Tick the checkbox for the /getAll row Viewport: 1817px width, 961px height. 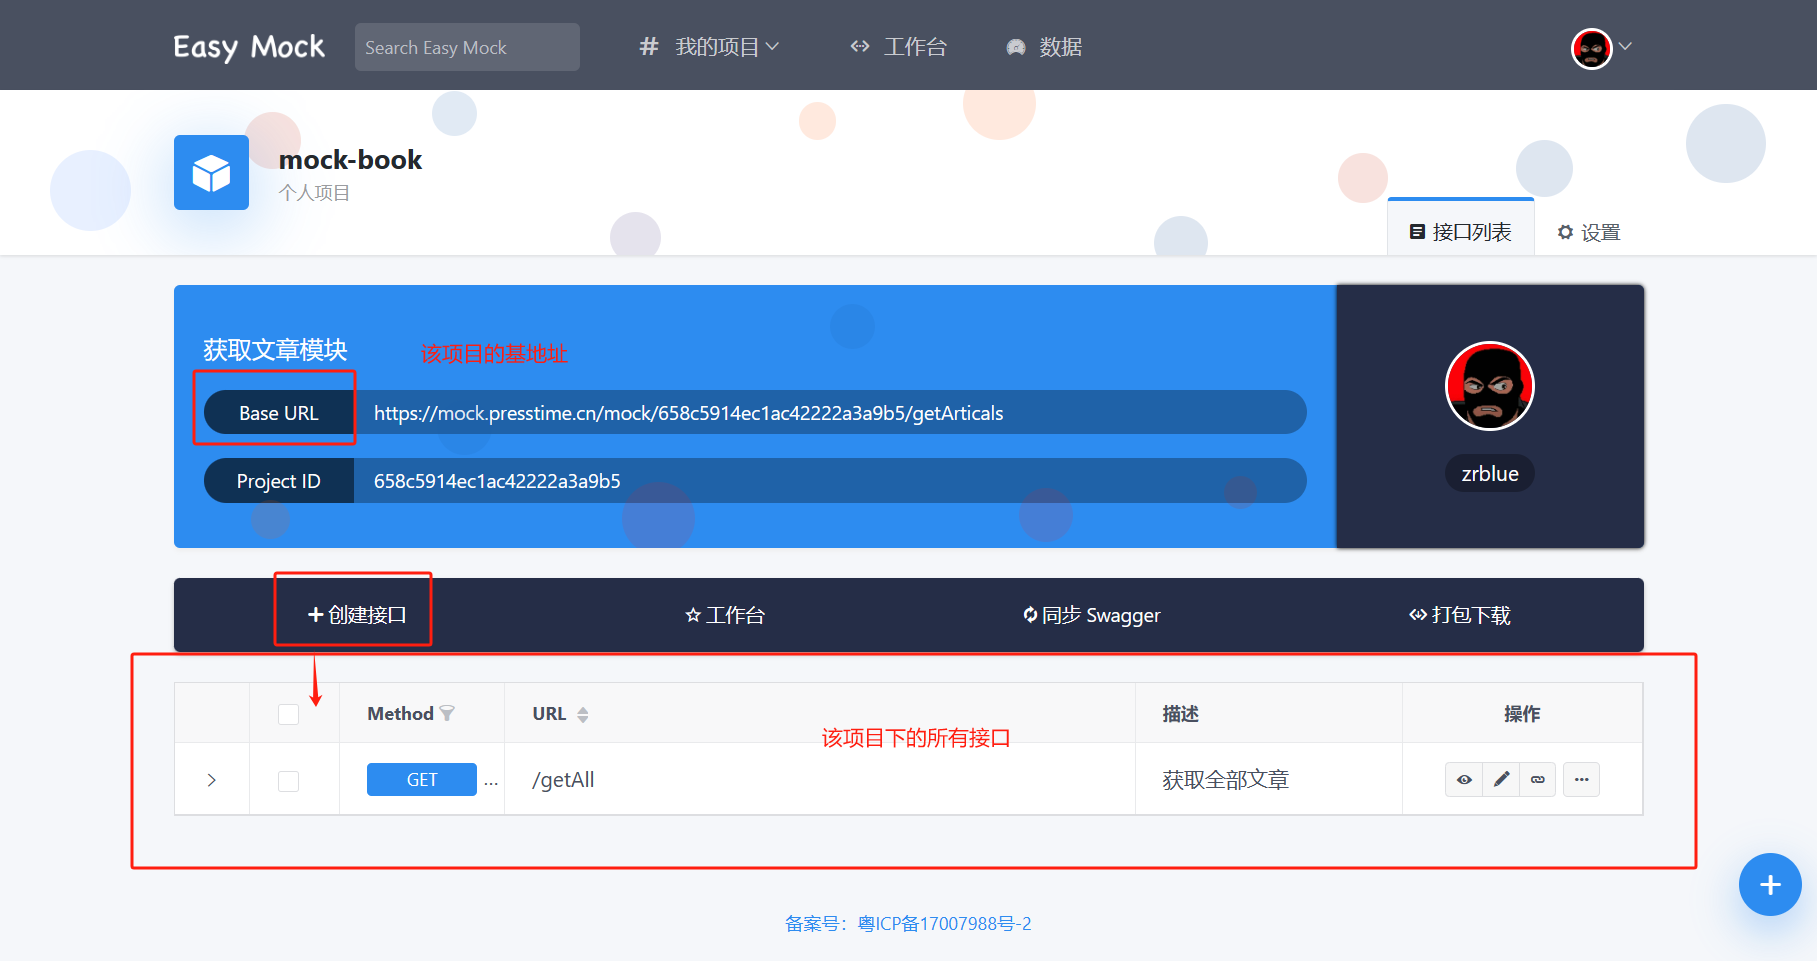288,781
